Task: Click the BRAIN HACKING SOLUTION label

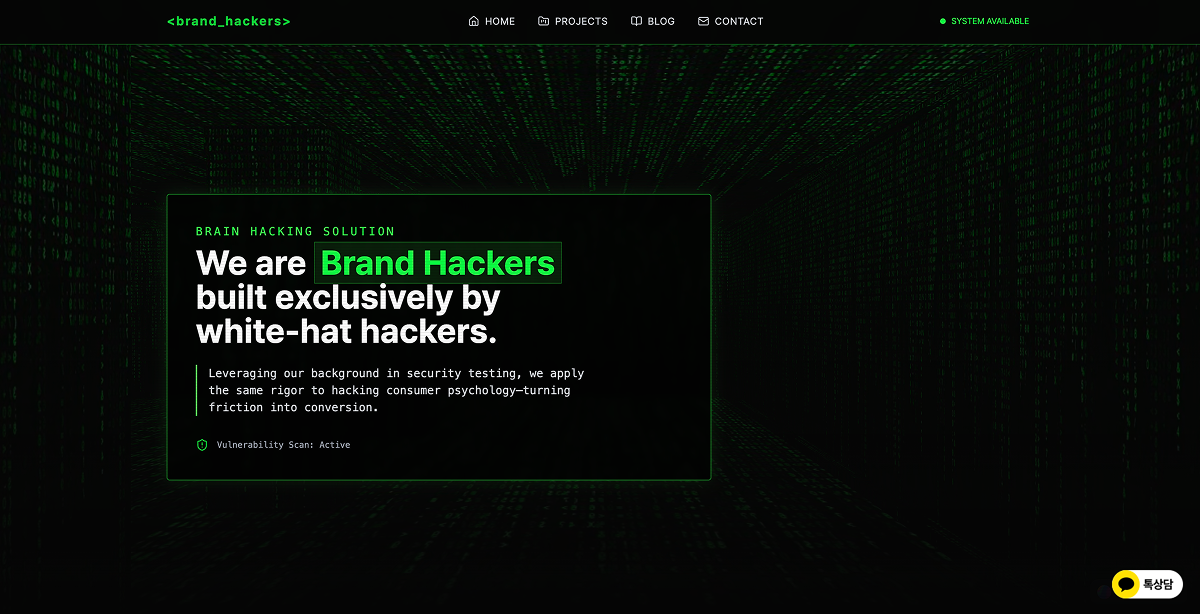Action: point(296,231)
